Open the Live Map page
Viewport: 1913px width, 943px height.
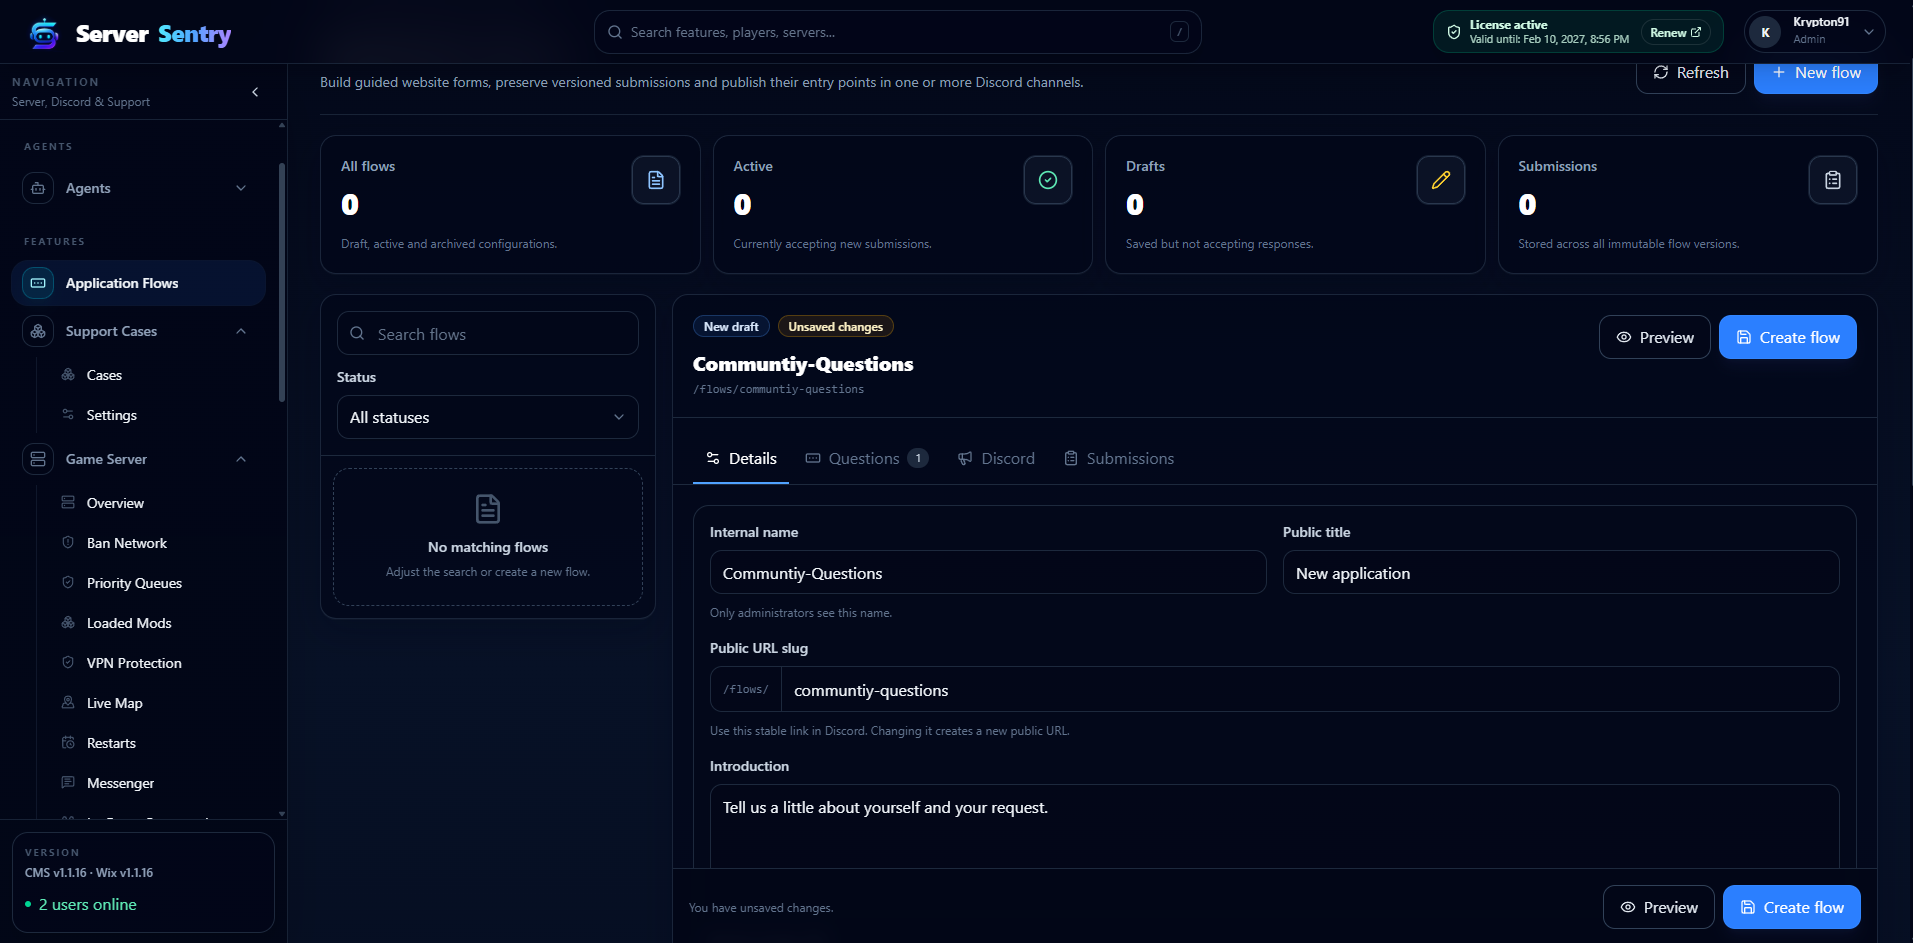coord(114,703)
